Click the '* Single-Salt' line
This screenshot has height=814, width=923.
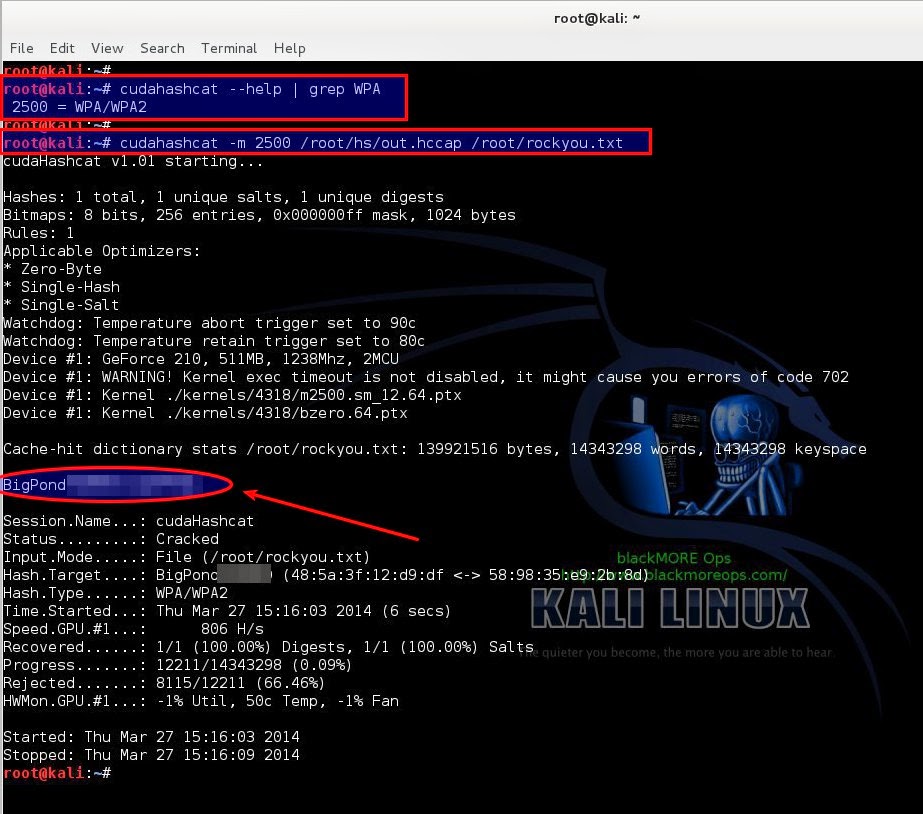pos(61,305)
